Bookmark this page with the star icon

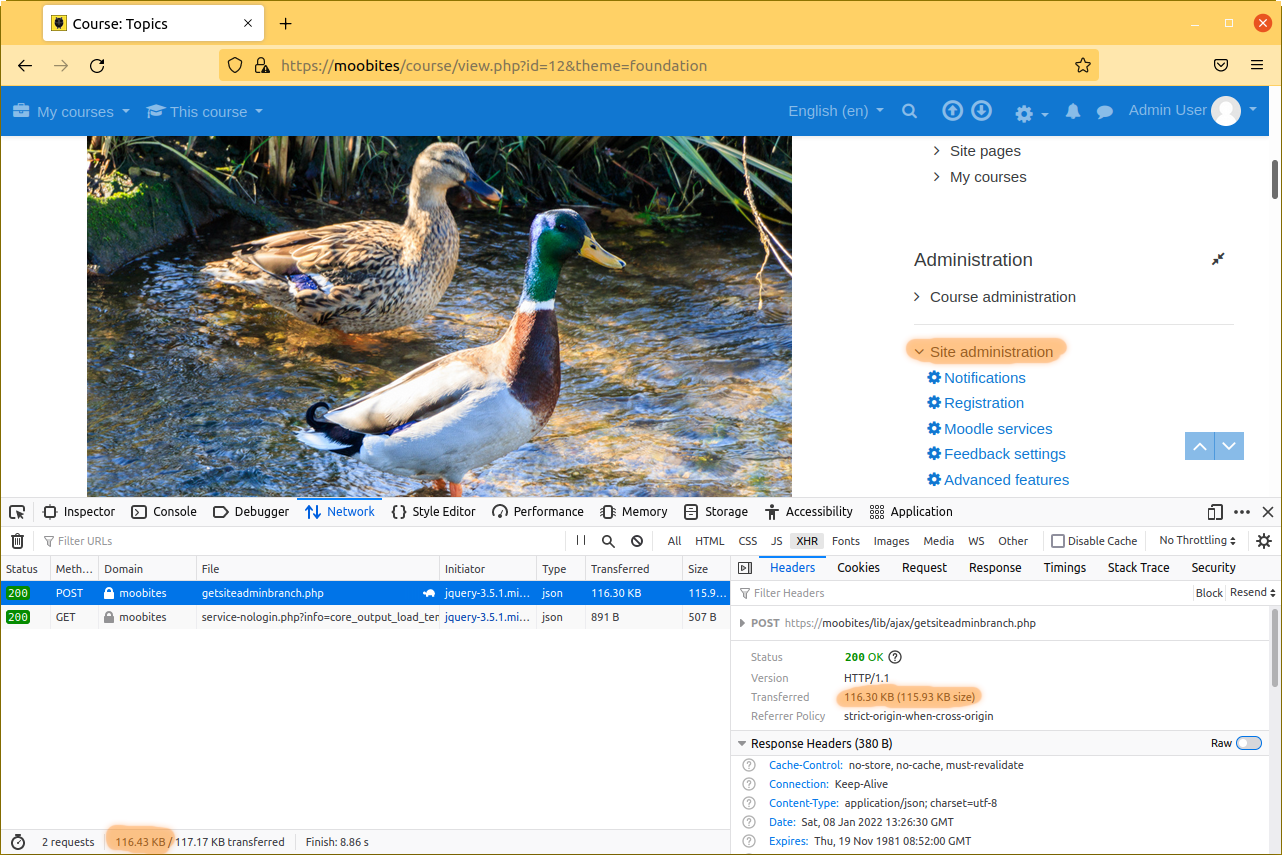[1082, 66]
